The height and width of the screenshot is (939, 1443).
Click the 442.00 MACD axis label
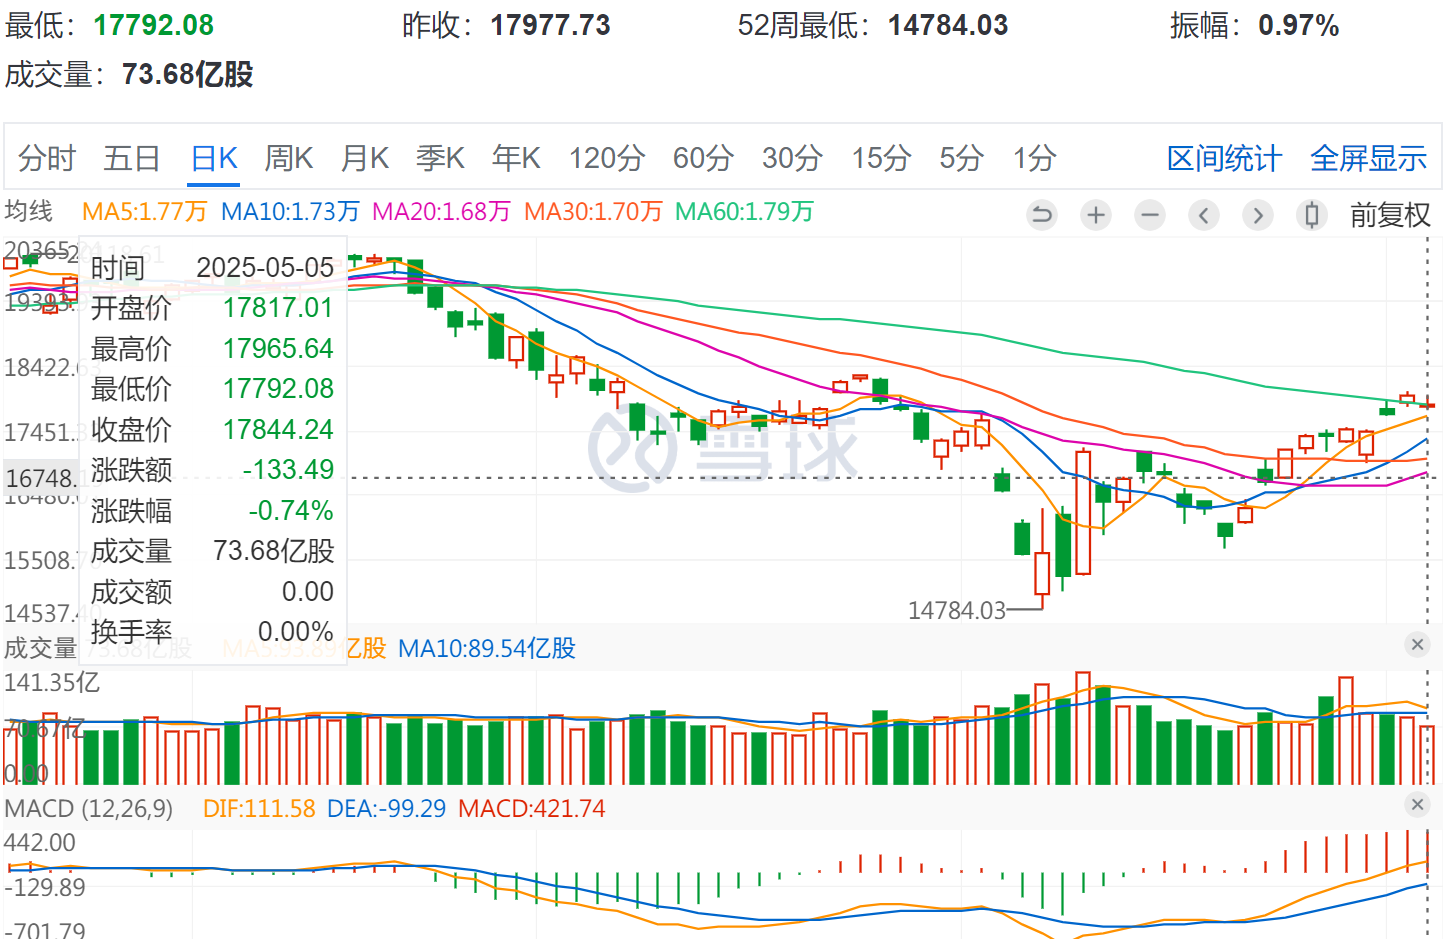click(40, 843)
